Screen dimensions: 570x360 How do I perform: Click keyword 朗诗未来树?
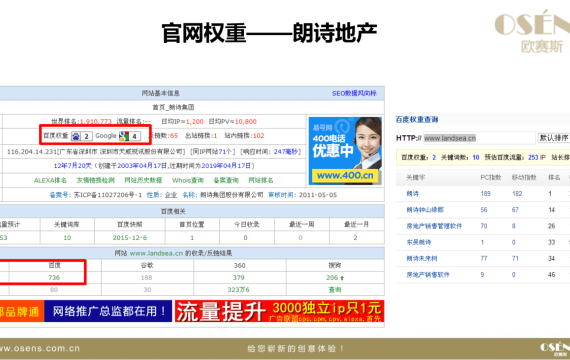coord(422,259)
